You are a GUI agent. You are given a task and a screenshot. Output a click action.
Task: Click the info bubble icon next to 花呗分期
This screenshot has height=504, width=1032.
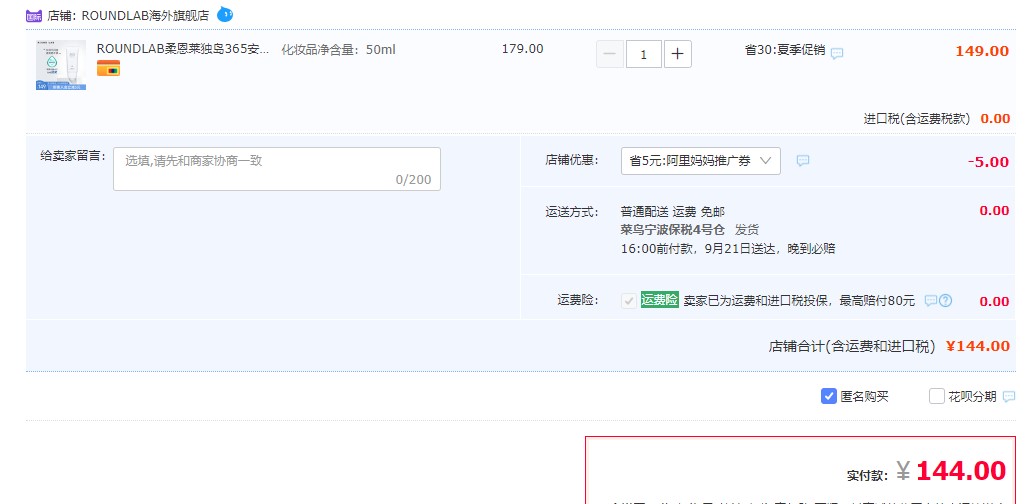click(x=1008, y=397)
